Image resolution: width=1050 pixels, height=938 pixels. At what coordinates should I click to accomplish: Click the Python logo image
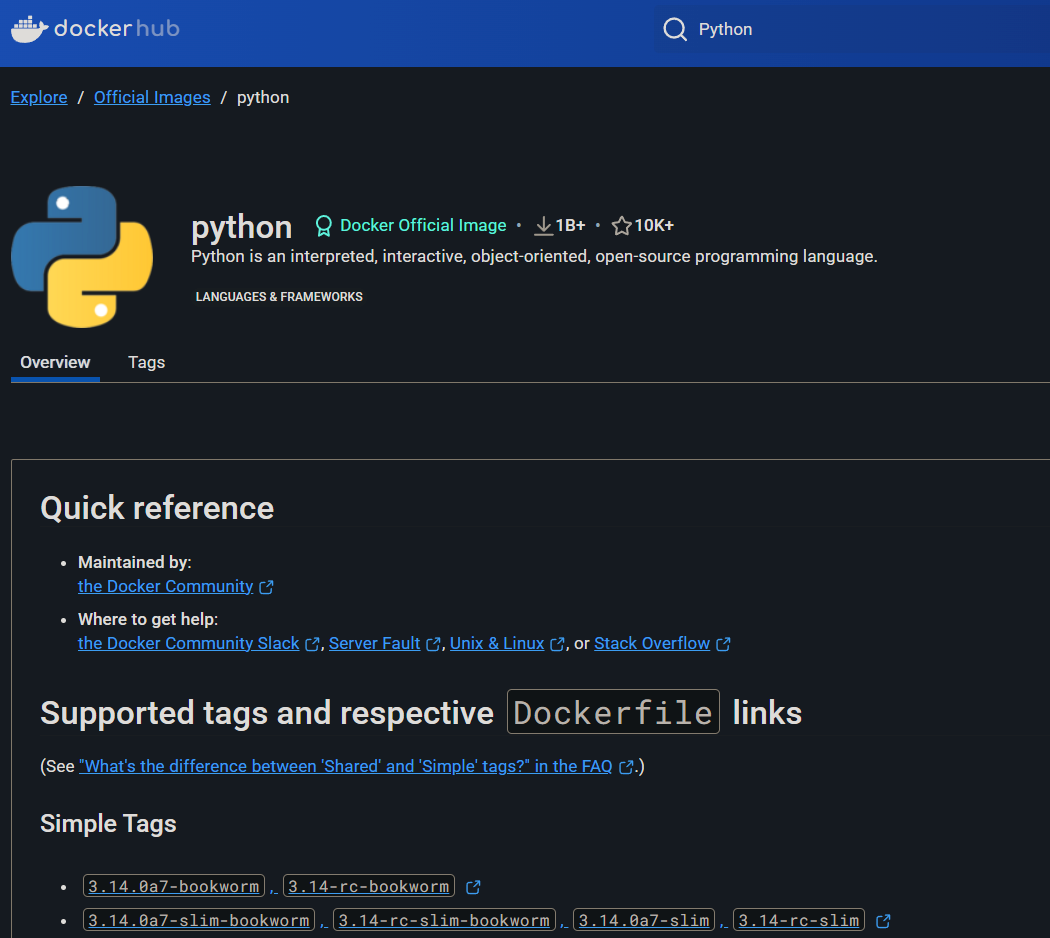(x=81, y=256)
